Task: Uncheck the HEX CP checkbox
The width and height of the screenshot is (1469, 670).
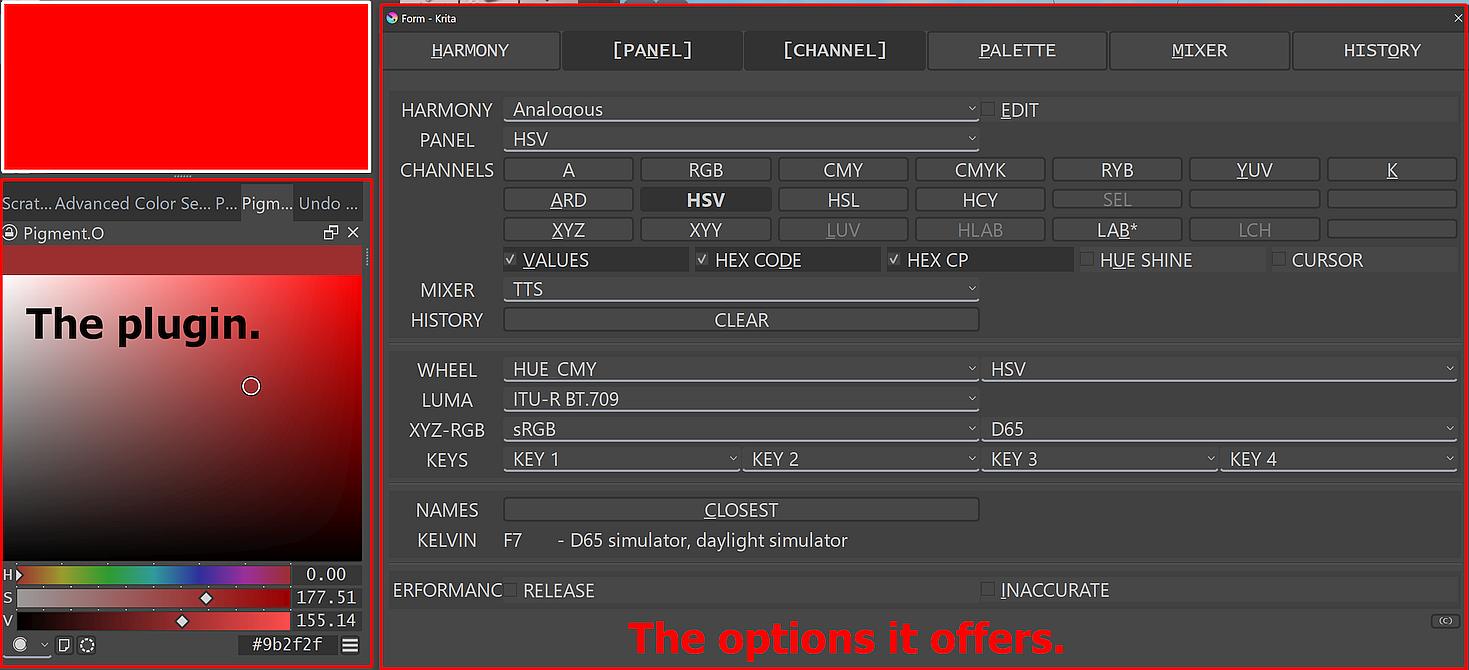Action: pos(895,260)
